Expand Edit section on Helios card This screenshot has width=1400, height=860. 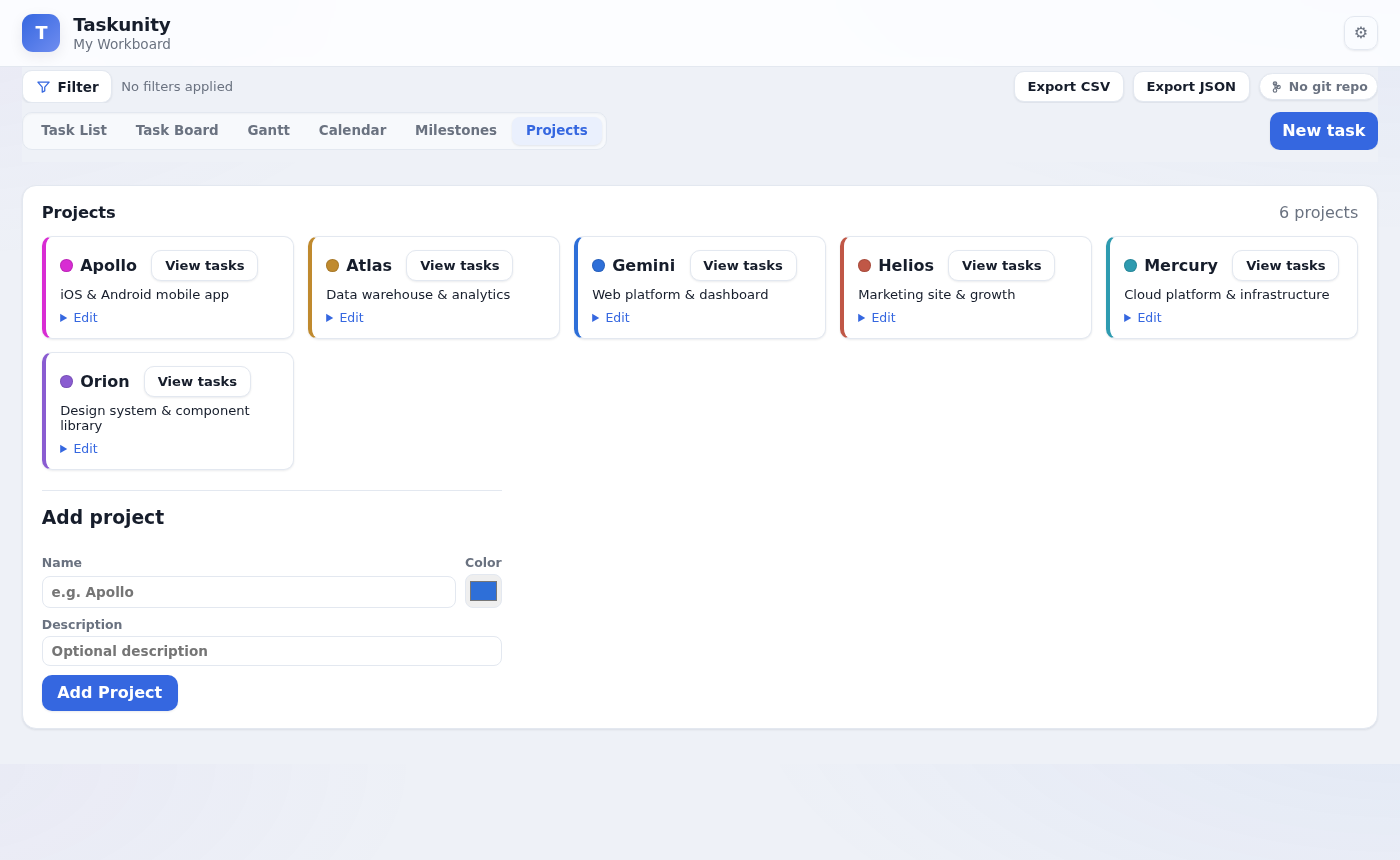pos(877,318)
